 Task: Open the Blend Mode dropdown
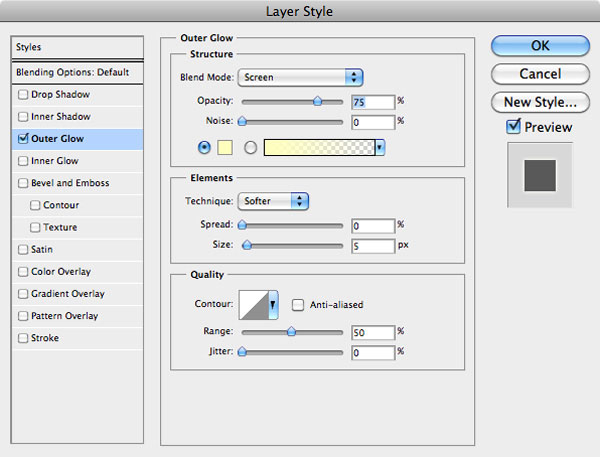coord(299,77)
